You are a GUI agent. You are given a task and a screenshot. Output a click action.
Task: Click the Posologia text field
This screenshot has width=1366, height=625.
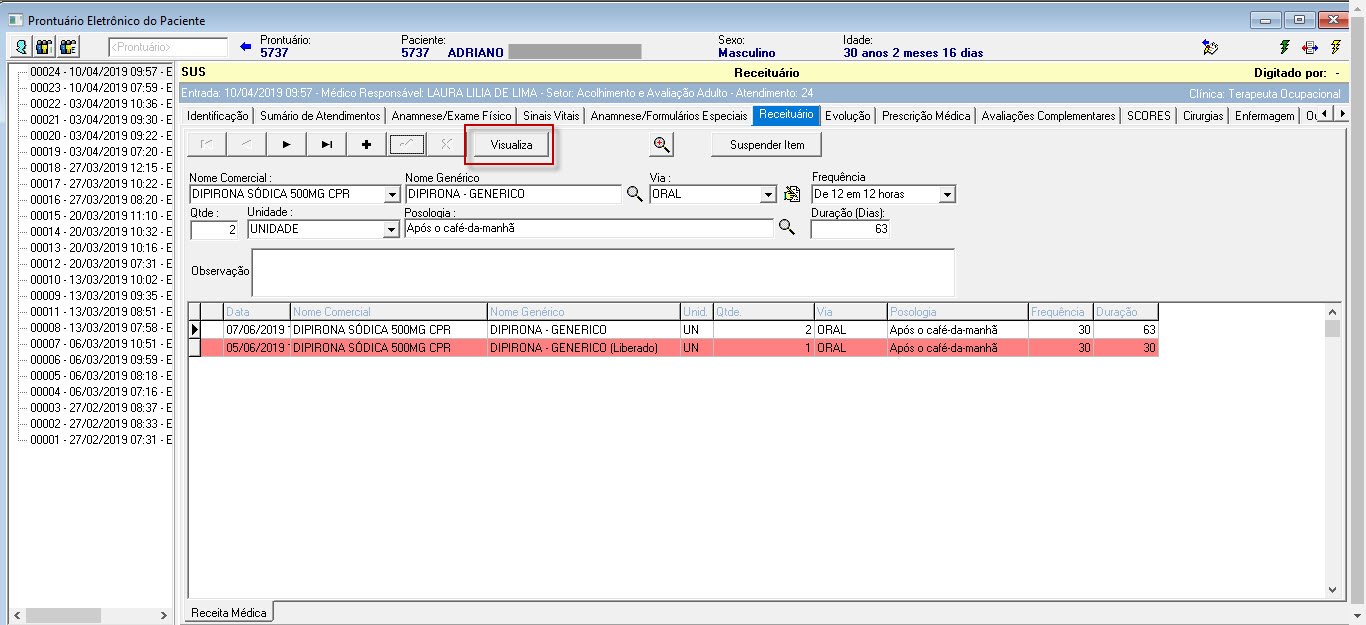point(589,228)
